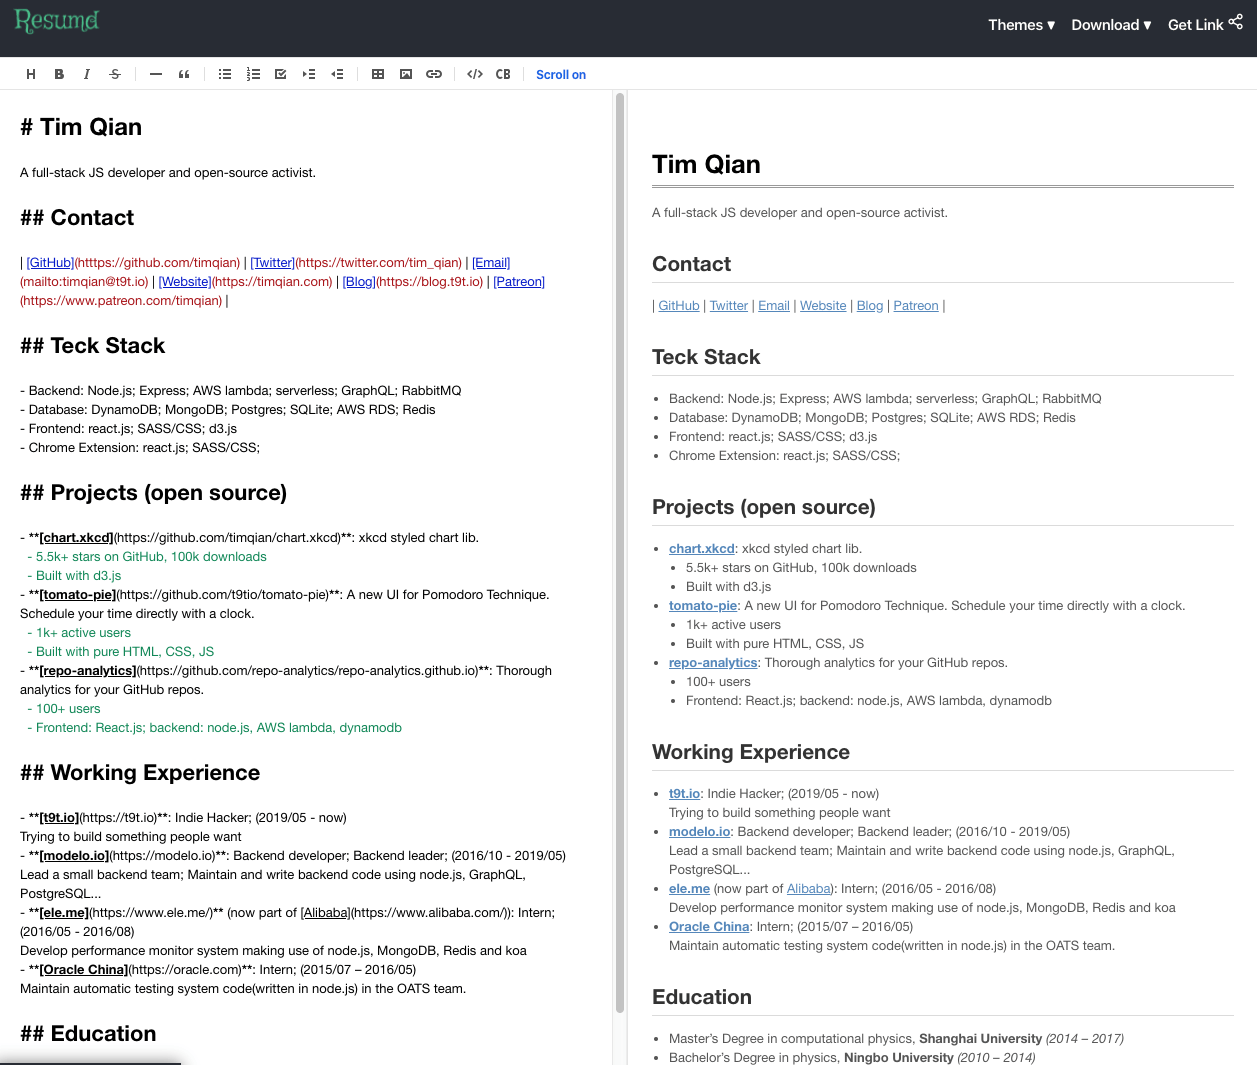Viewport: 1257px width, 1065px height.
Task: Click the Resumd logo
Action: [x=57, y=21]
